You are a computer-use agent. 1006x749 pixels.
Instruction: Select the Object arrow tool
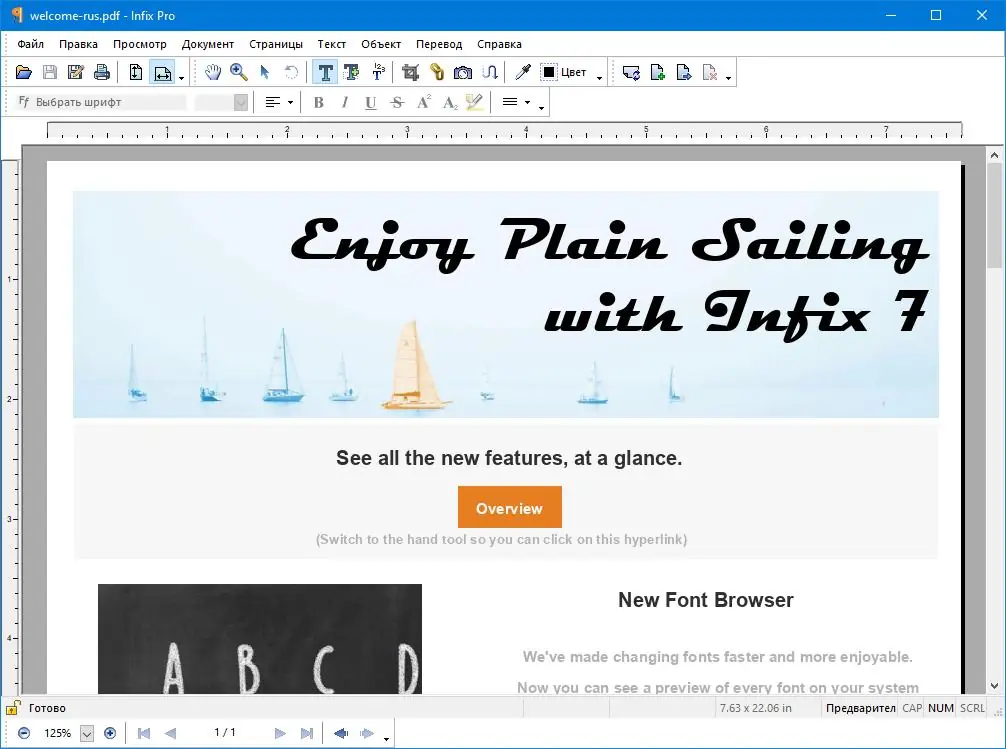tap(265, 73)
